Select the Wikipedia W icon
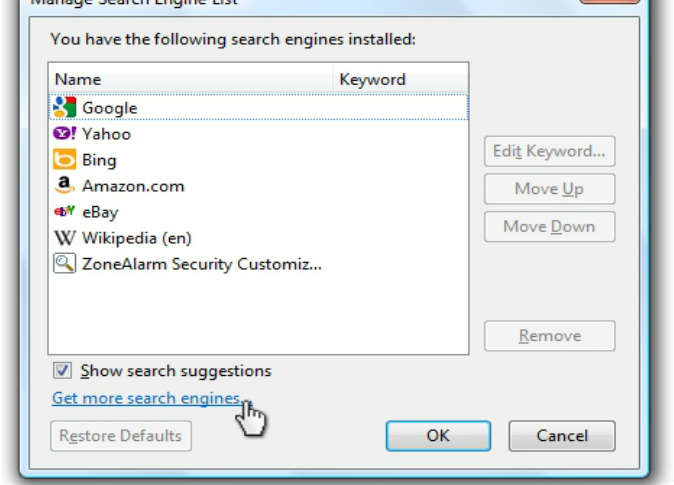The image size is (674, 485). (64, 238)
